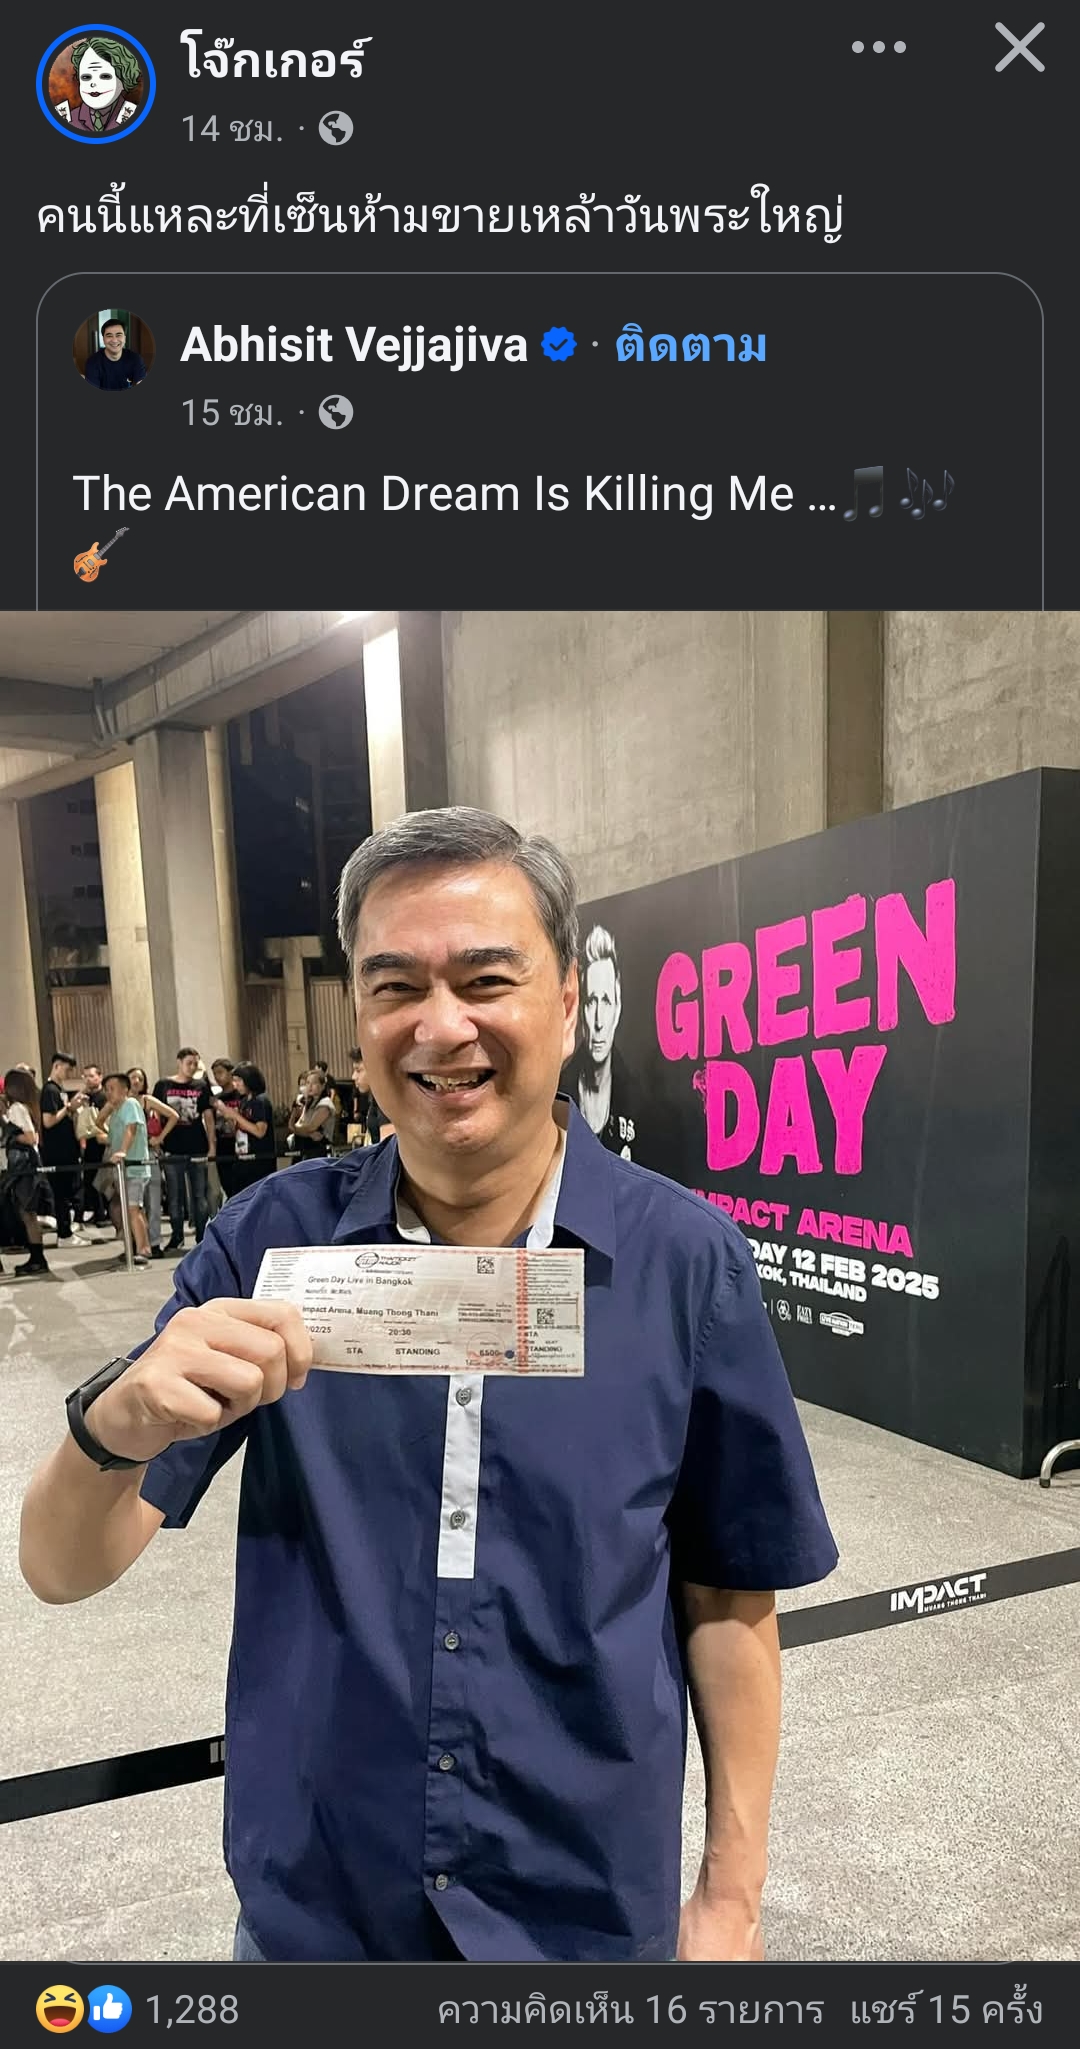Open the Joker page profile picture
The width and height of the screenshot is (1080, 2049).
(x=96, y=84)
